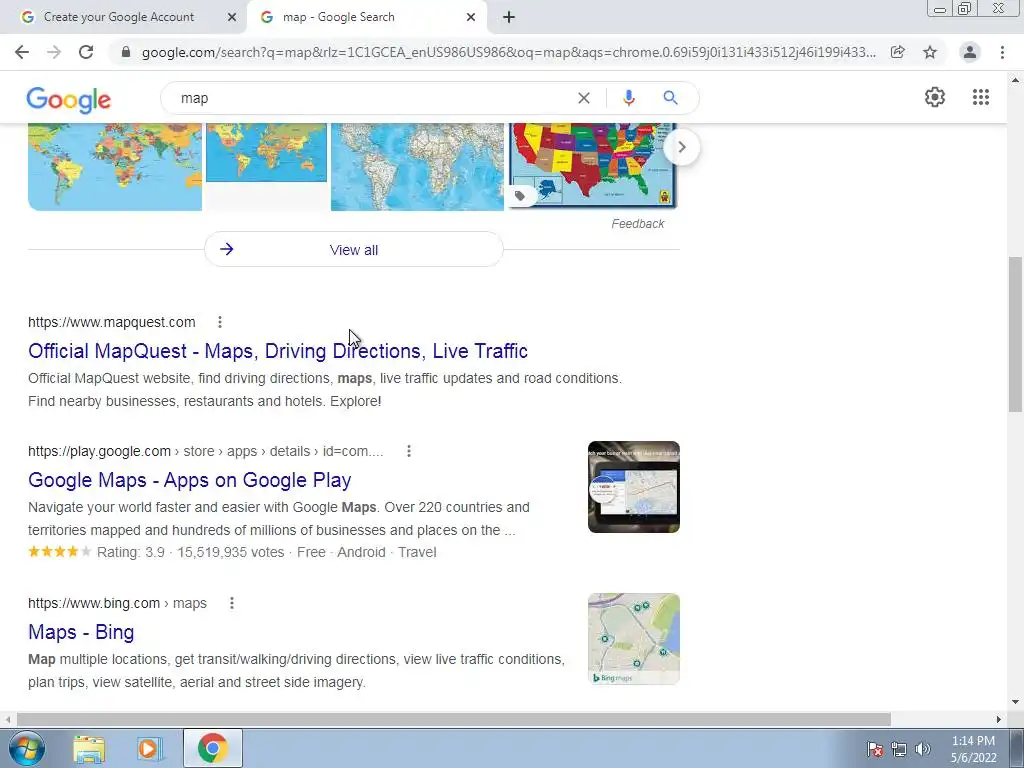The height and width of the screenshot is (768, 1024).
Task: Open the Chrome three-dot menu
Action: pos(1002,52)
